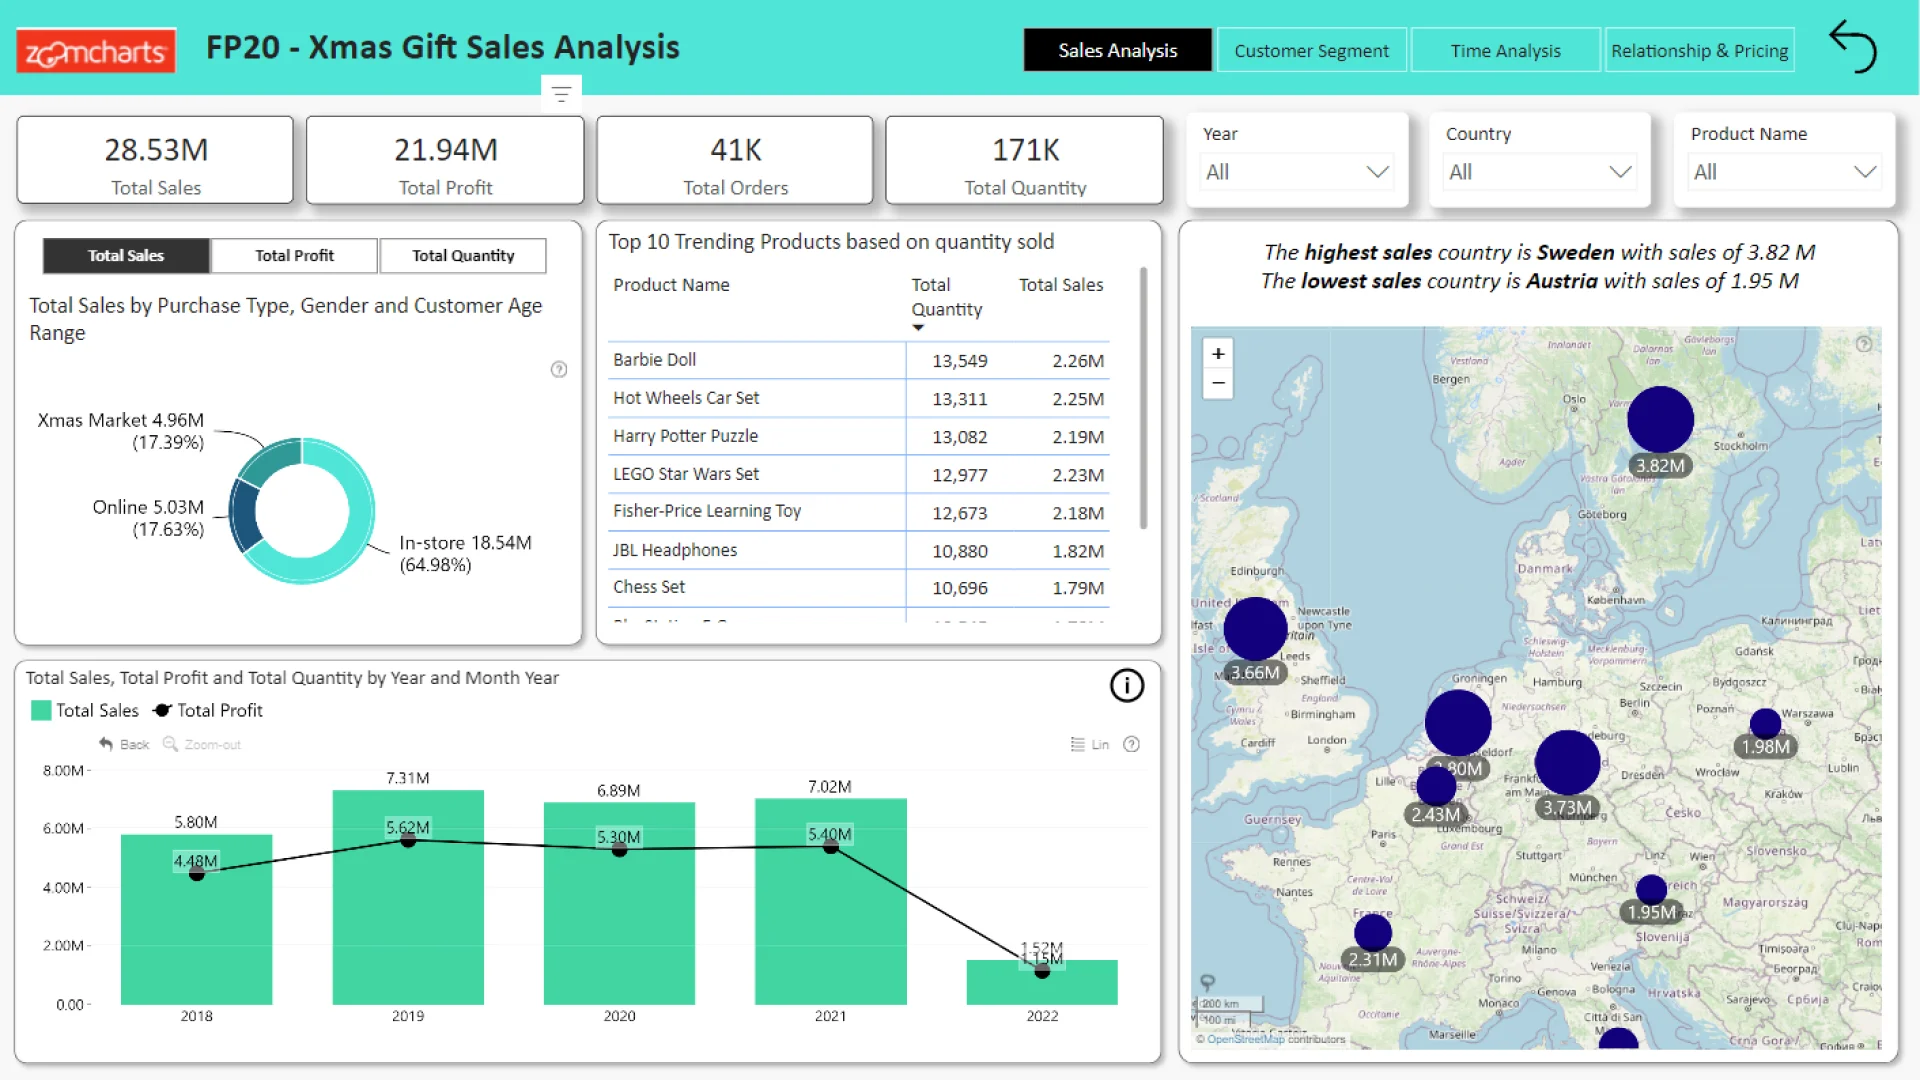Image resolution: width=1920 pixels, height=1080 pixels.
Task: Click the 2019 sales bar
Action: [x=408, y=898]
